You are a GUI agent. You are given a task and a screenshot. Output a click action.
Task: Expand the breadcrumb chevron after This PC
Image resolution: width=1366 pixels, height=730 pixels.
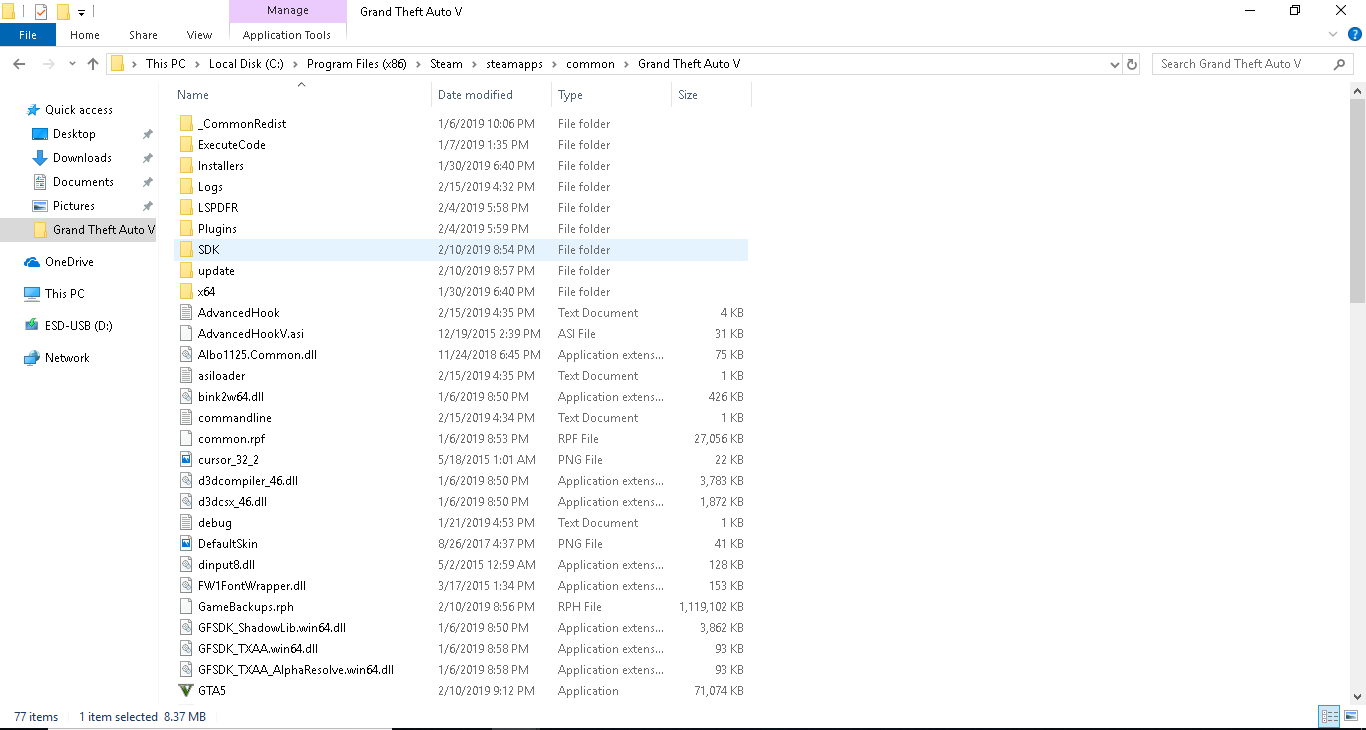coord(197,64)
